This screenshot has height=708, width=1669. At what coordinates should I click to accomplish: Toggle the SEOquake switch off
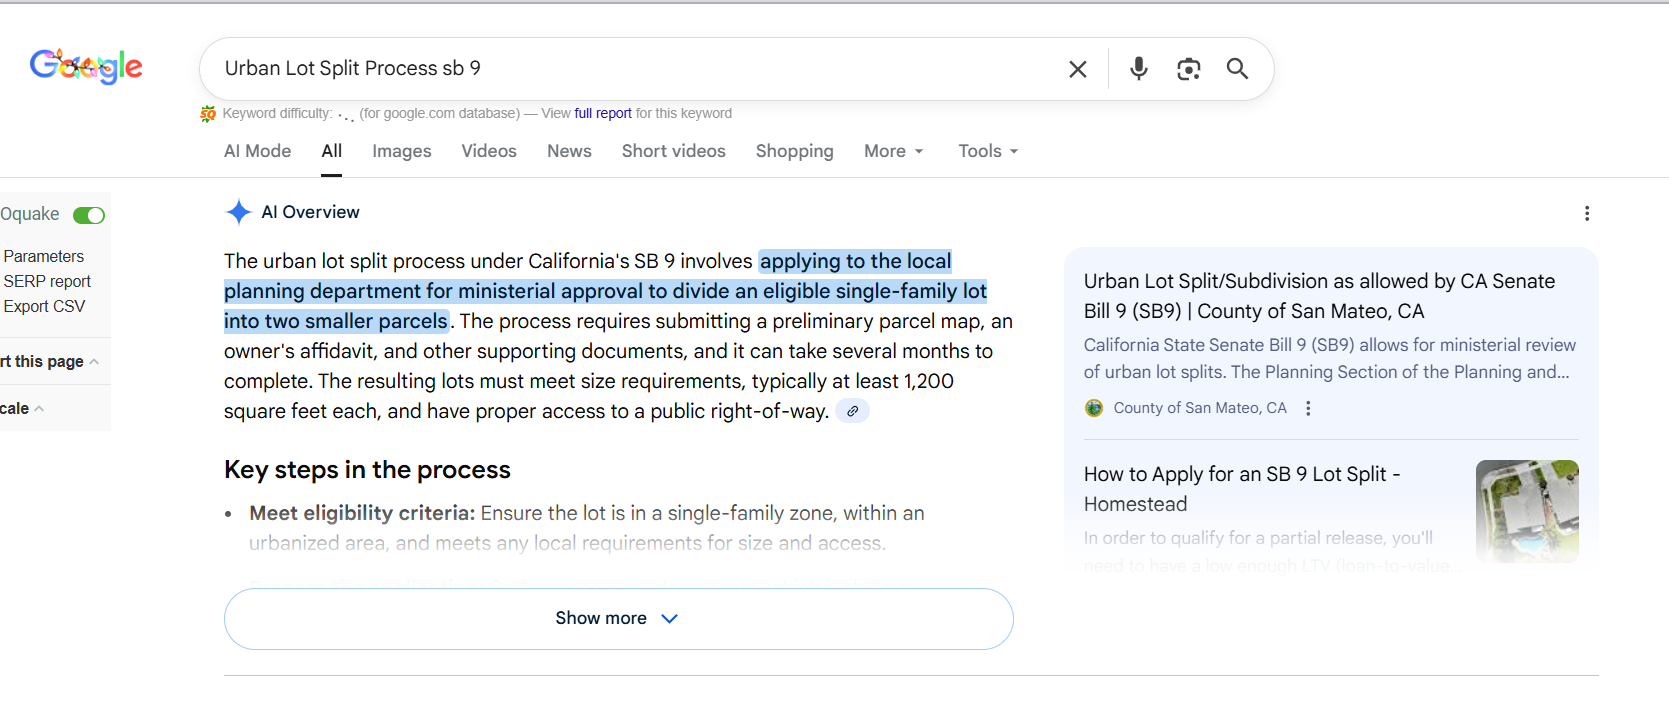tap(89, 215)
